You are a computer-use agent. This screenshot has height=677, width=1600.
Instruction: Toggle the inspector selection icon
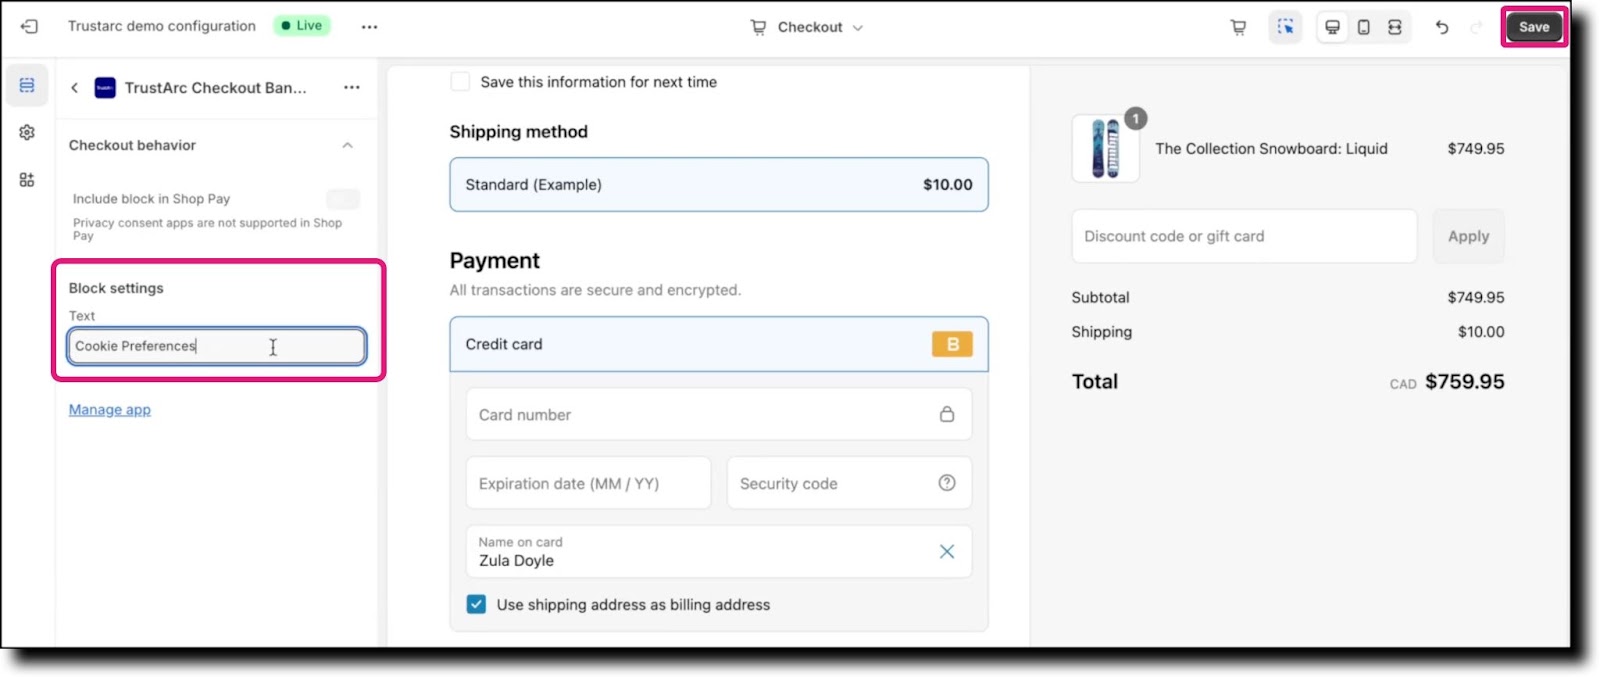coord(1285,27)
